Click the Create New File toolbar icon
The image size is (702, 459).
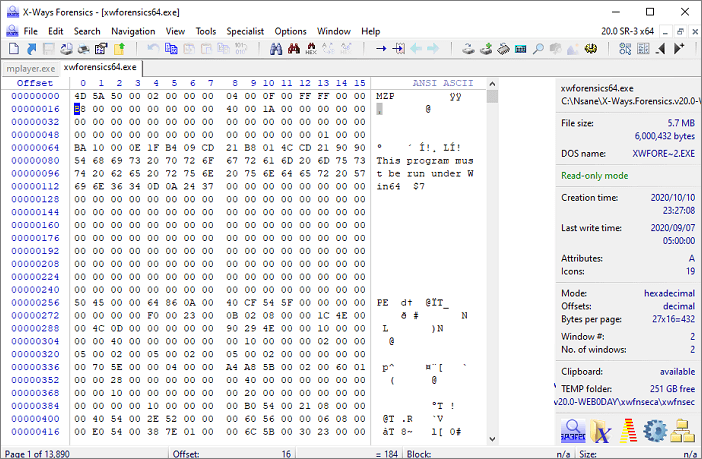13,48
